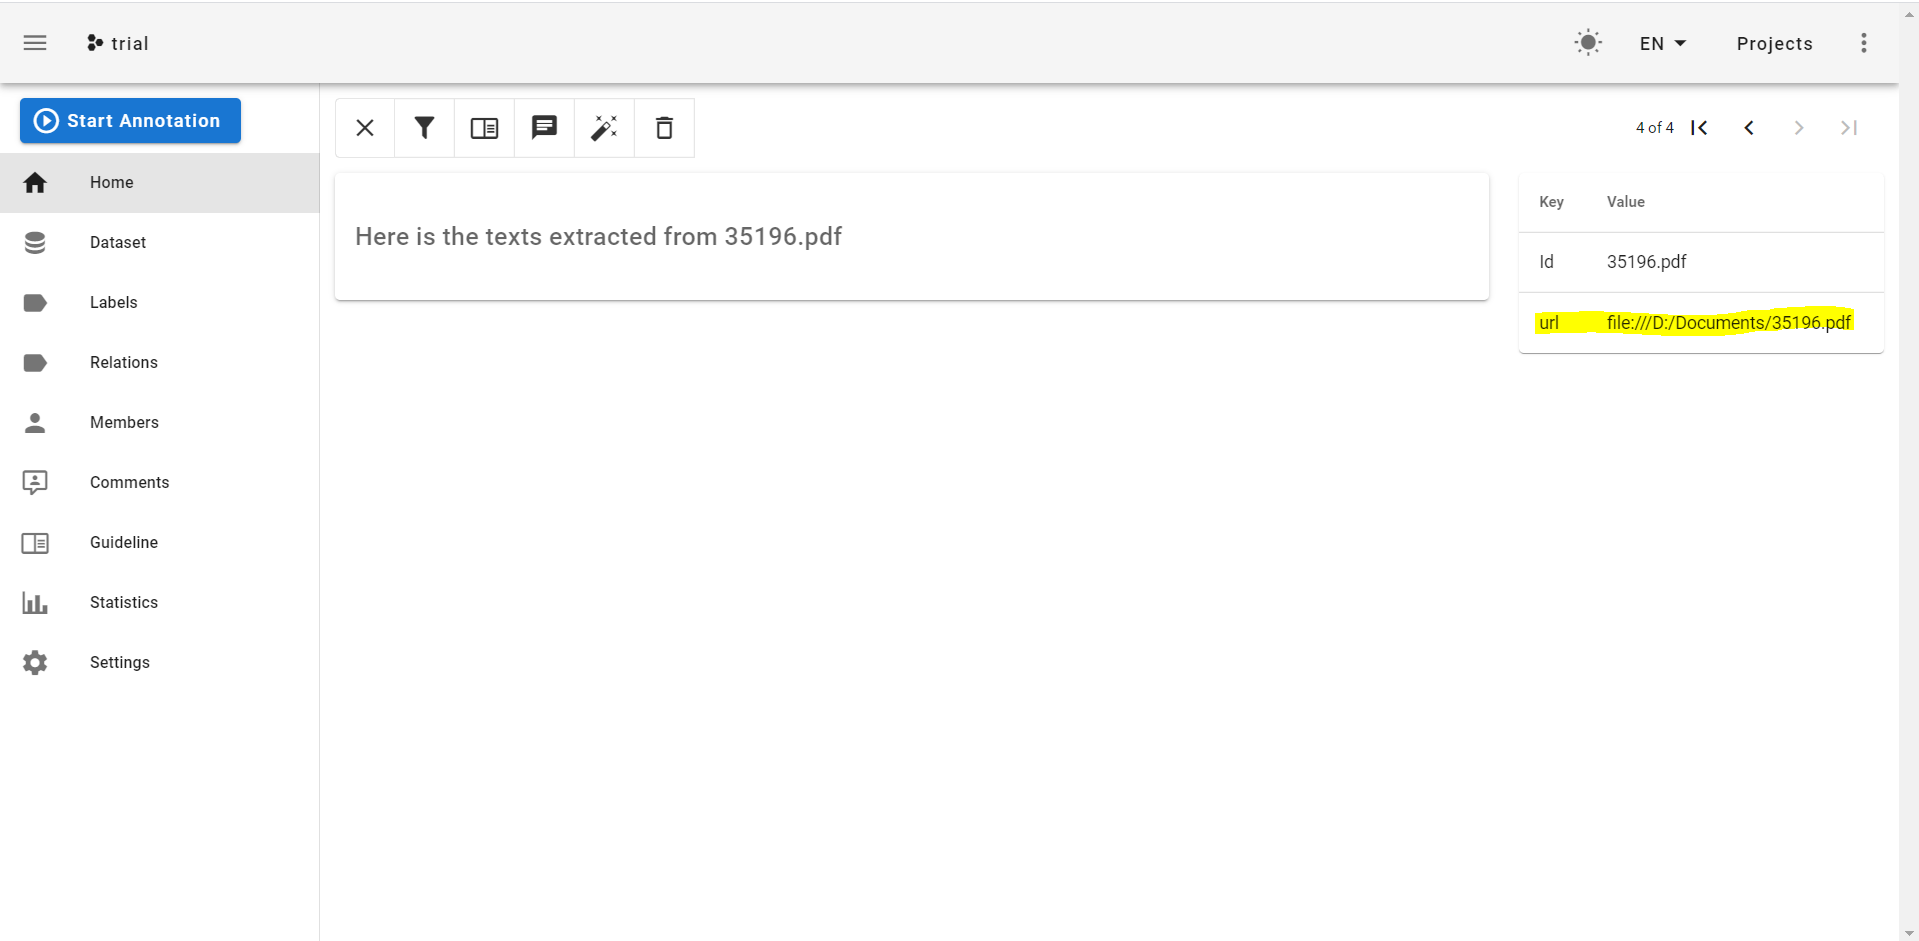Screen dimensions: 1919x941
Task: Open the Statistics page from sidebar
Action: 123,602
